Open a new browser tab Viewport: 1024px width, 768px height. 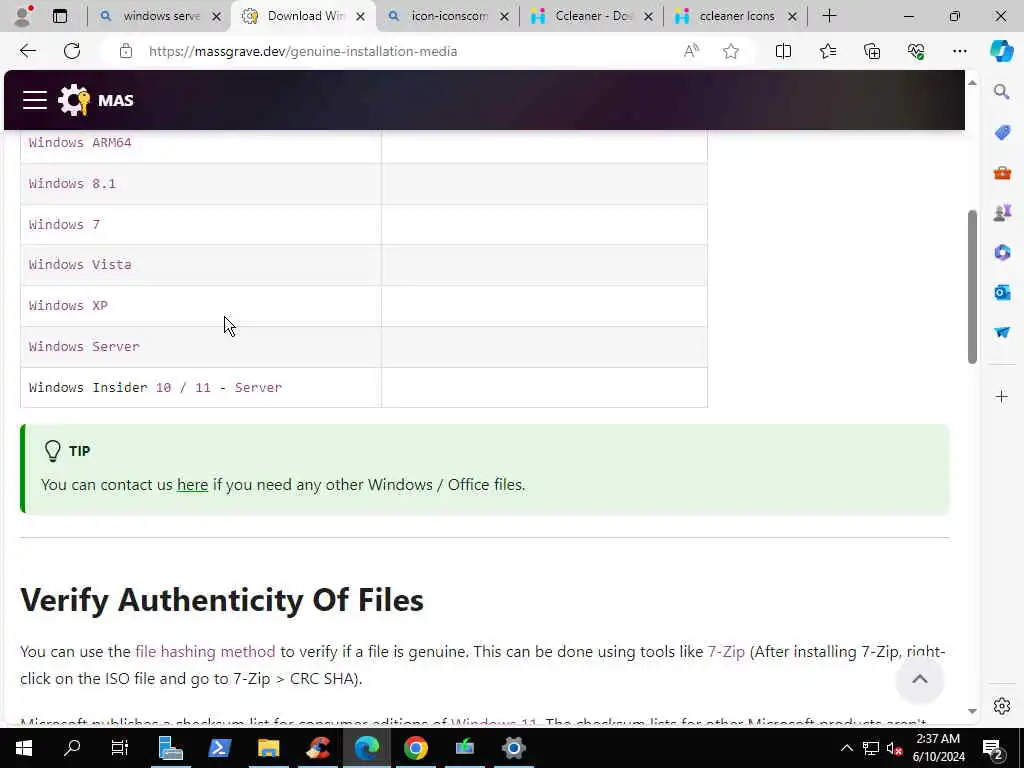click(829, 16)
